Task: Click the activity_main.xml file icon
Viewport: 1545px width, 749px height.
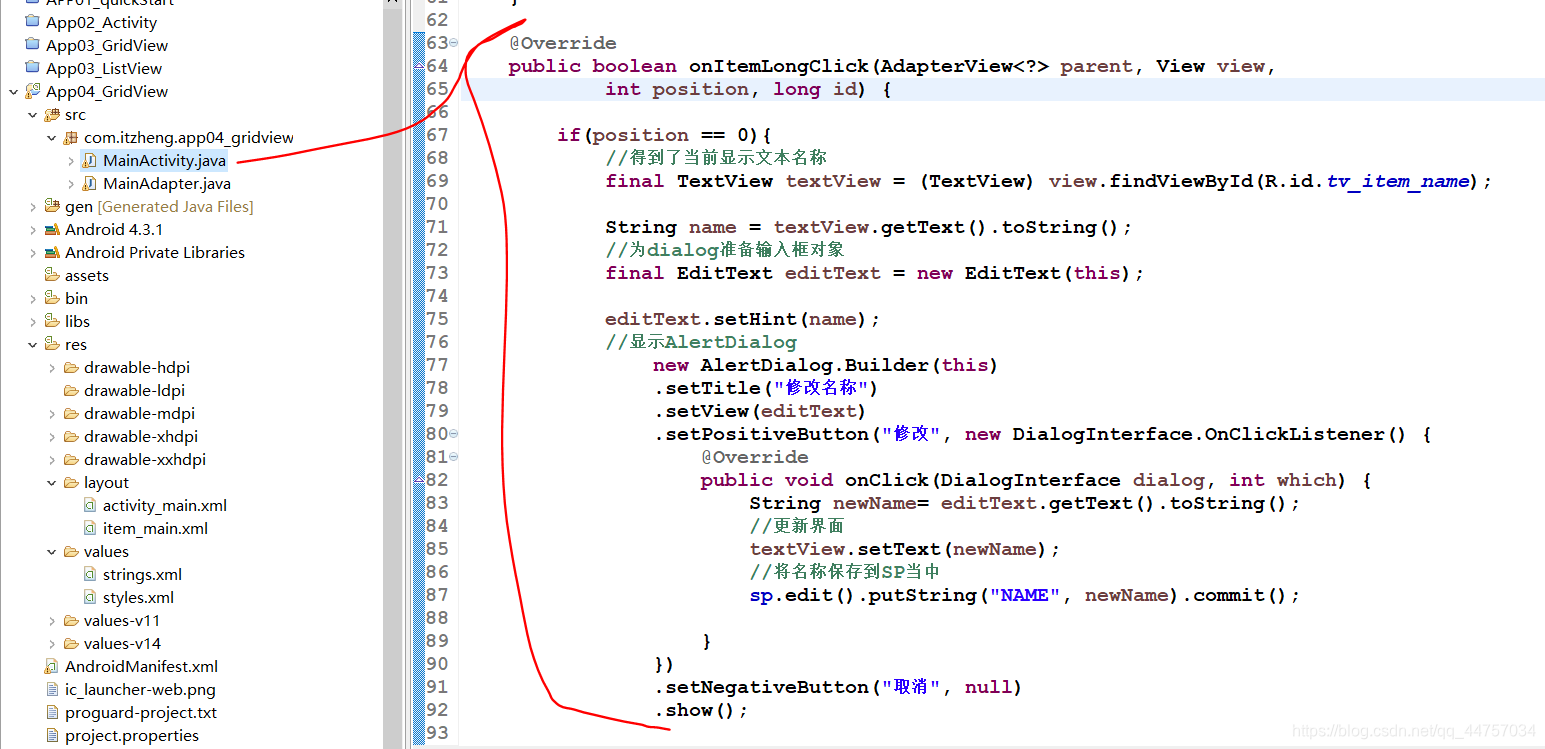Action: click(x=90, y=505)
